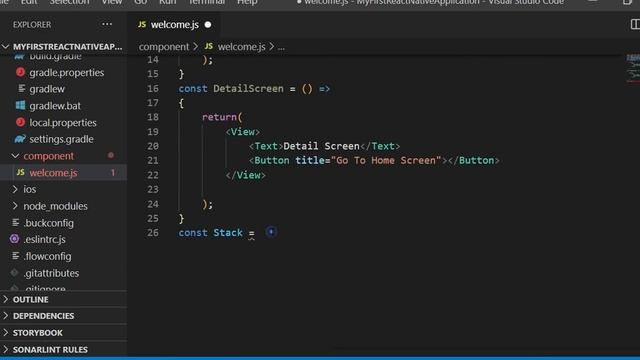Viewport: 640px width, 360px height.
Task: Click component breadcrumb segment
Action: 164,47
